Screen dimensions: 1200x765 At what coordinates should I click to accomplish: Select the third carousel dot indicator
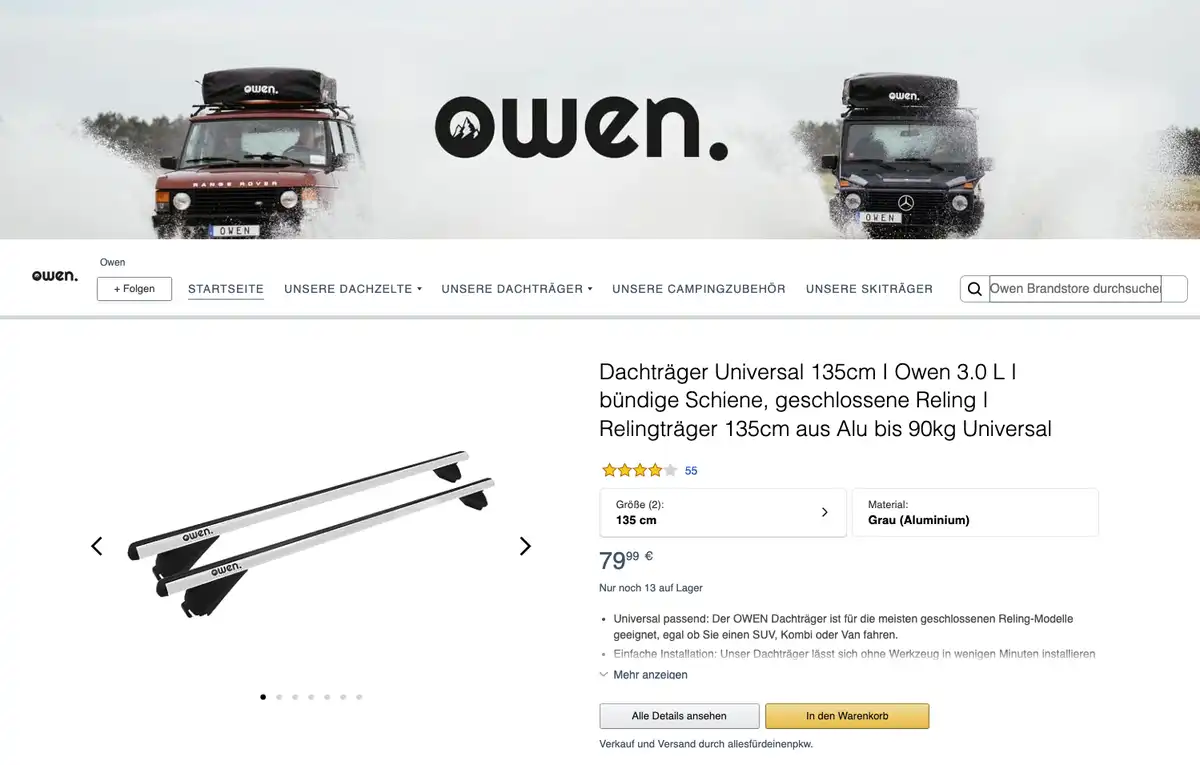[295, 697]
